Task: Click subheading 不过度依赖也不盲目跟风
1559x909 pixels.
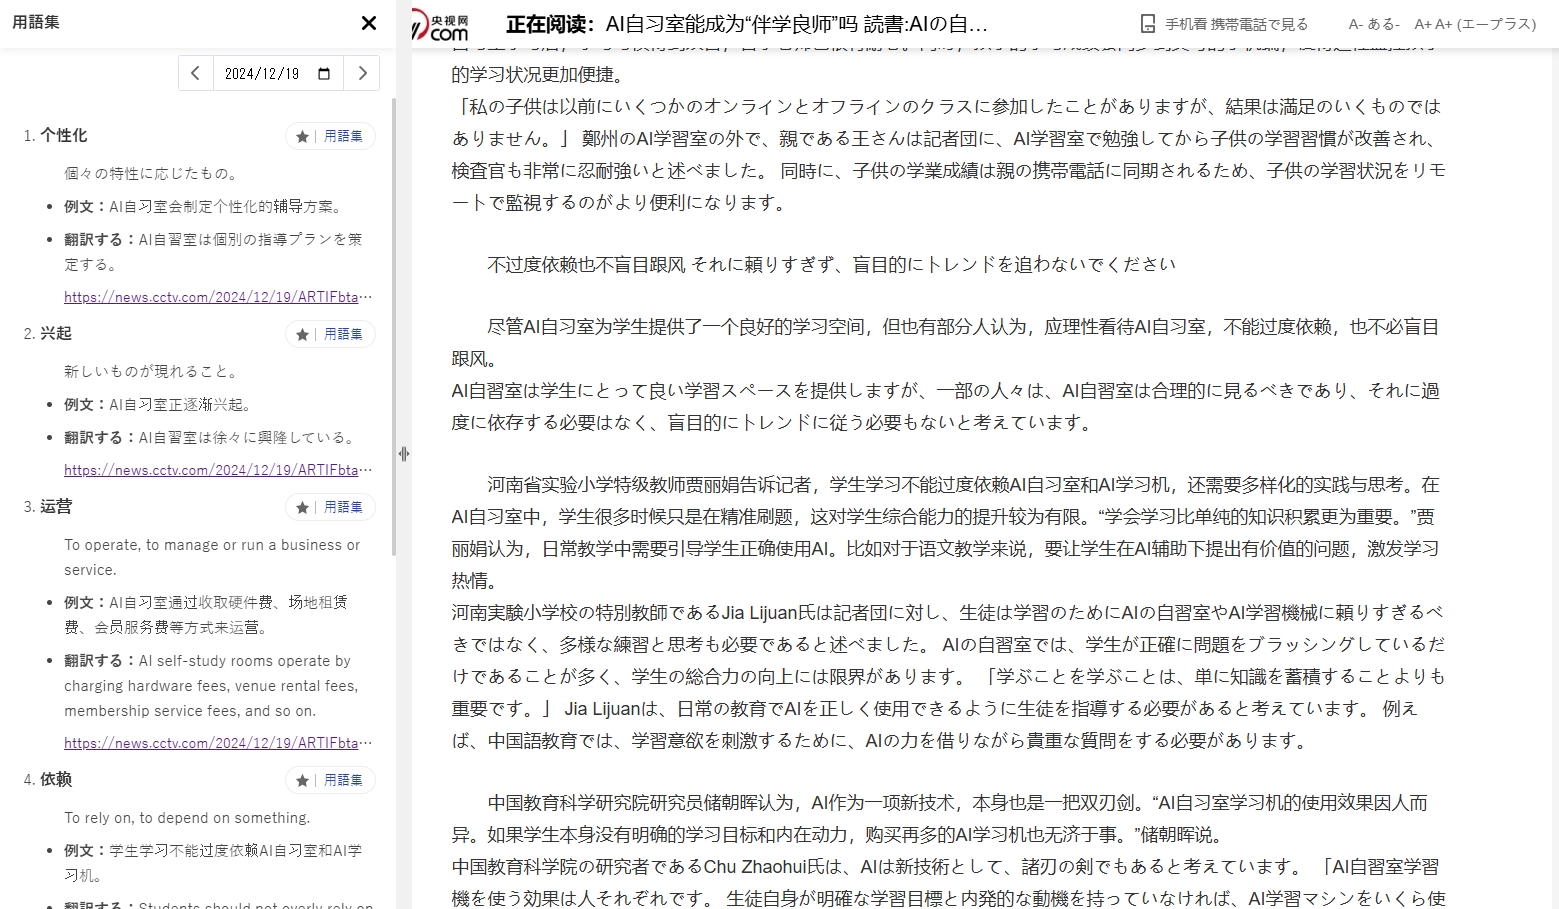Action: tap(586, 264)
